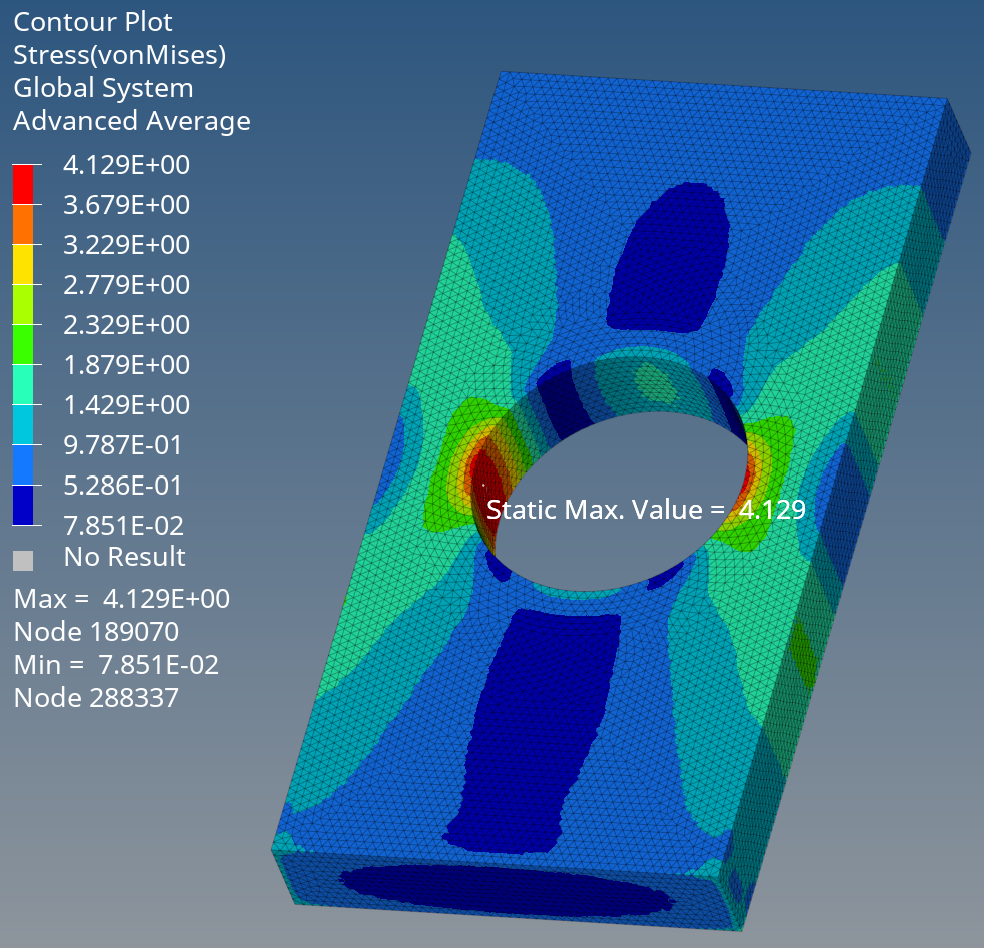Choose the light blue legend color band
This screenshot has width=984, height=948.
point(23,465)
